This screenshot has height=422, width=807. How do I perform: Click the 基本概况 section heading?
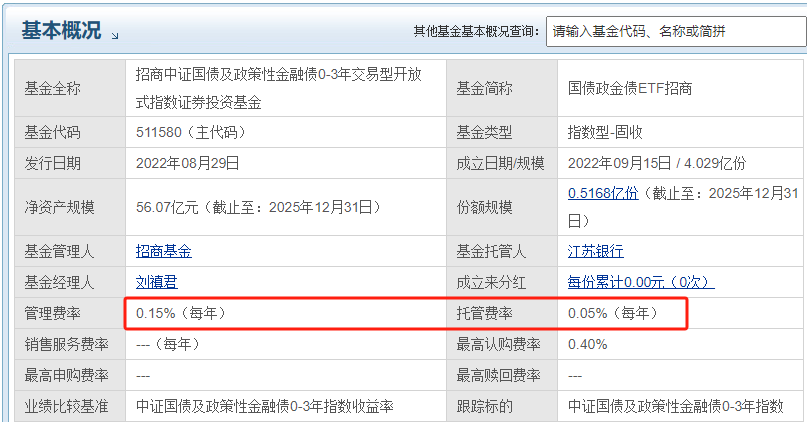pos(61,31)
